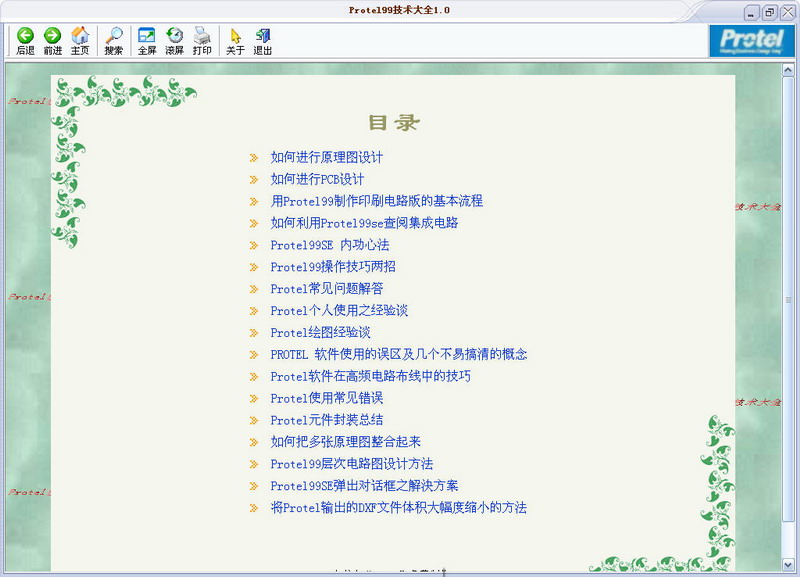The width and height of the screenshot is (800, 577).
Task: Click the 前进 (Forward) toolbar icon
Action: click(x=53, y=41)
